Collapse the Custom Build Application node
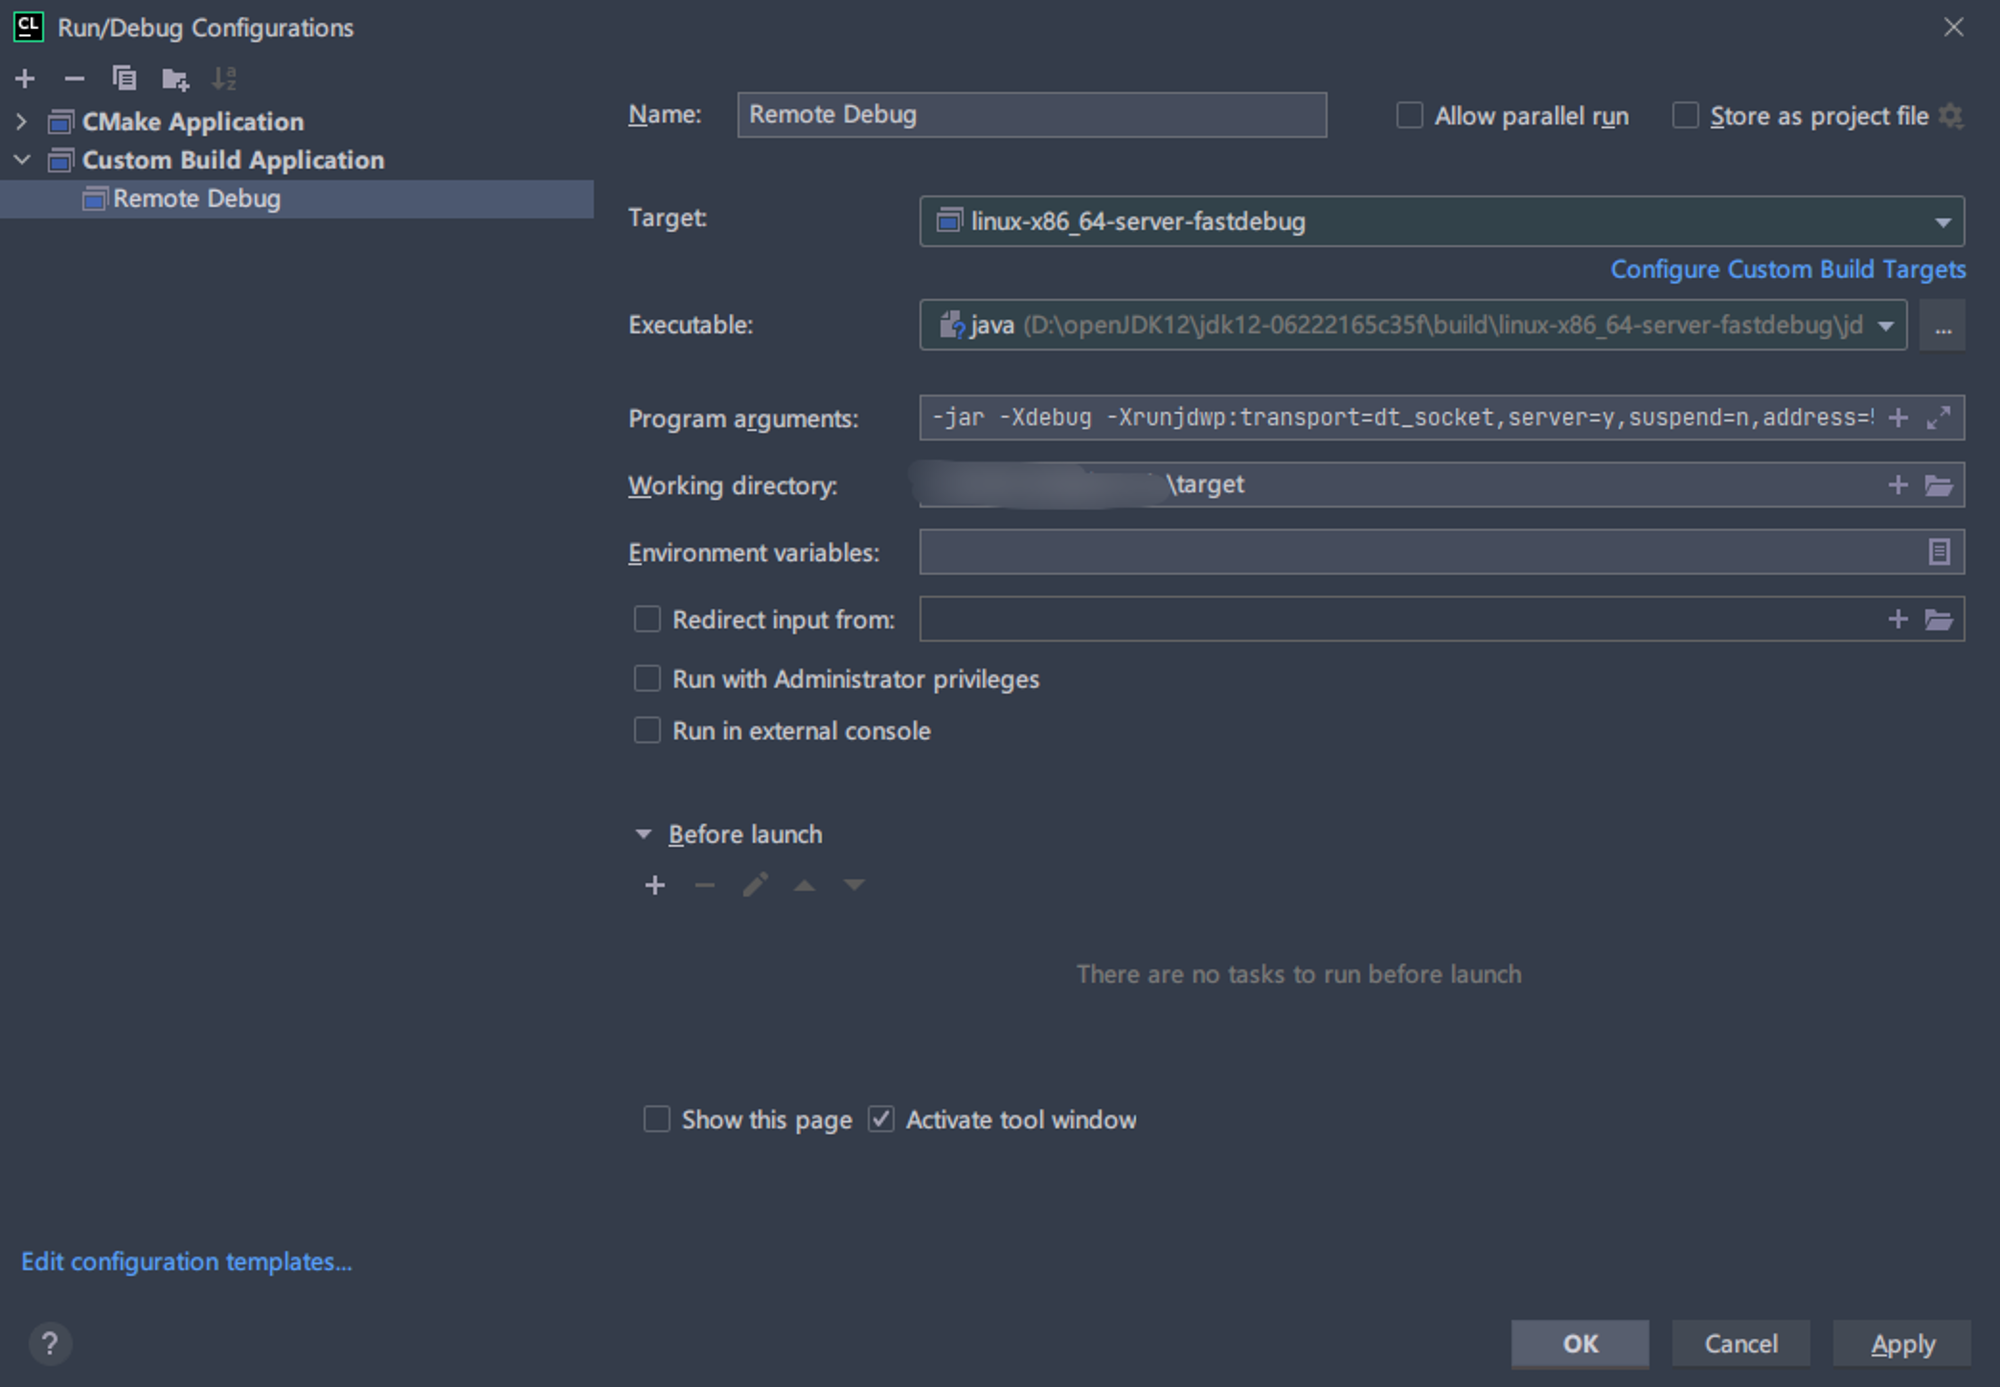The image size is (2000, 1387). pyautogui.click(x=21, y=160)
